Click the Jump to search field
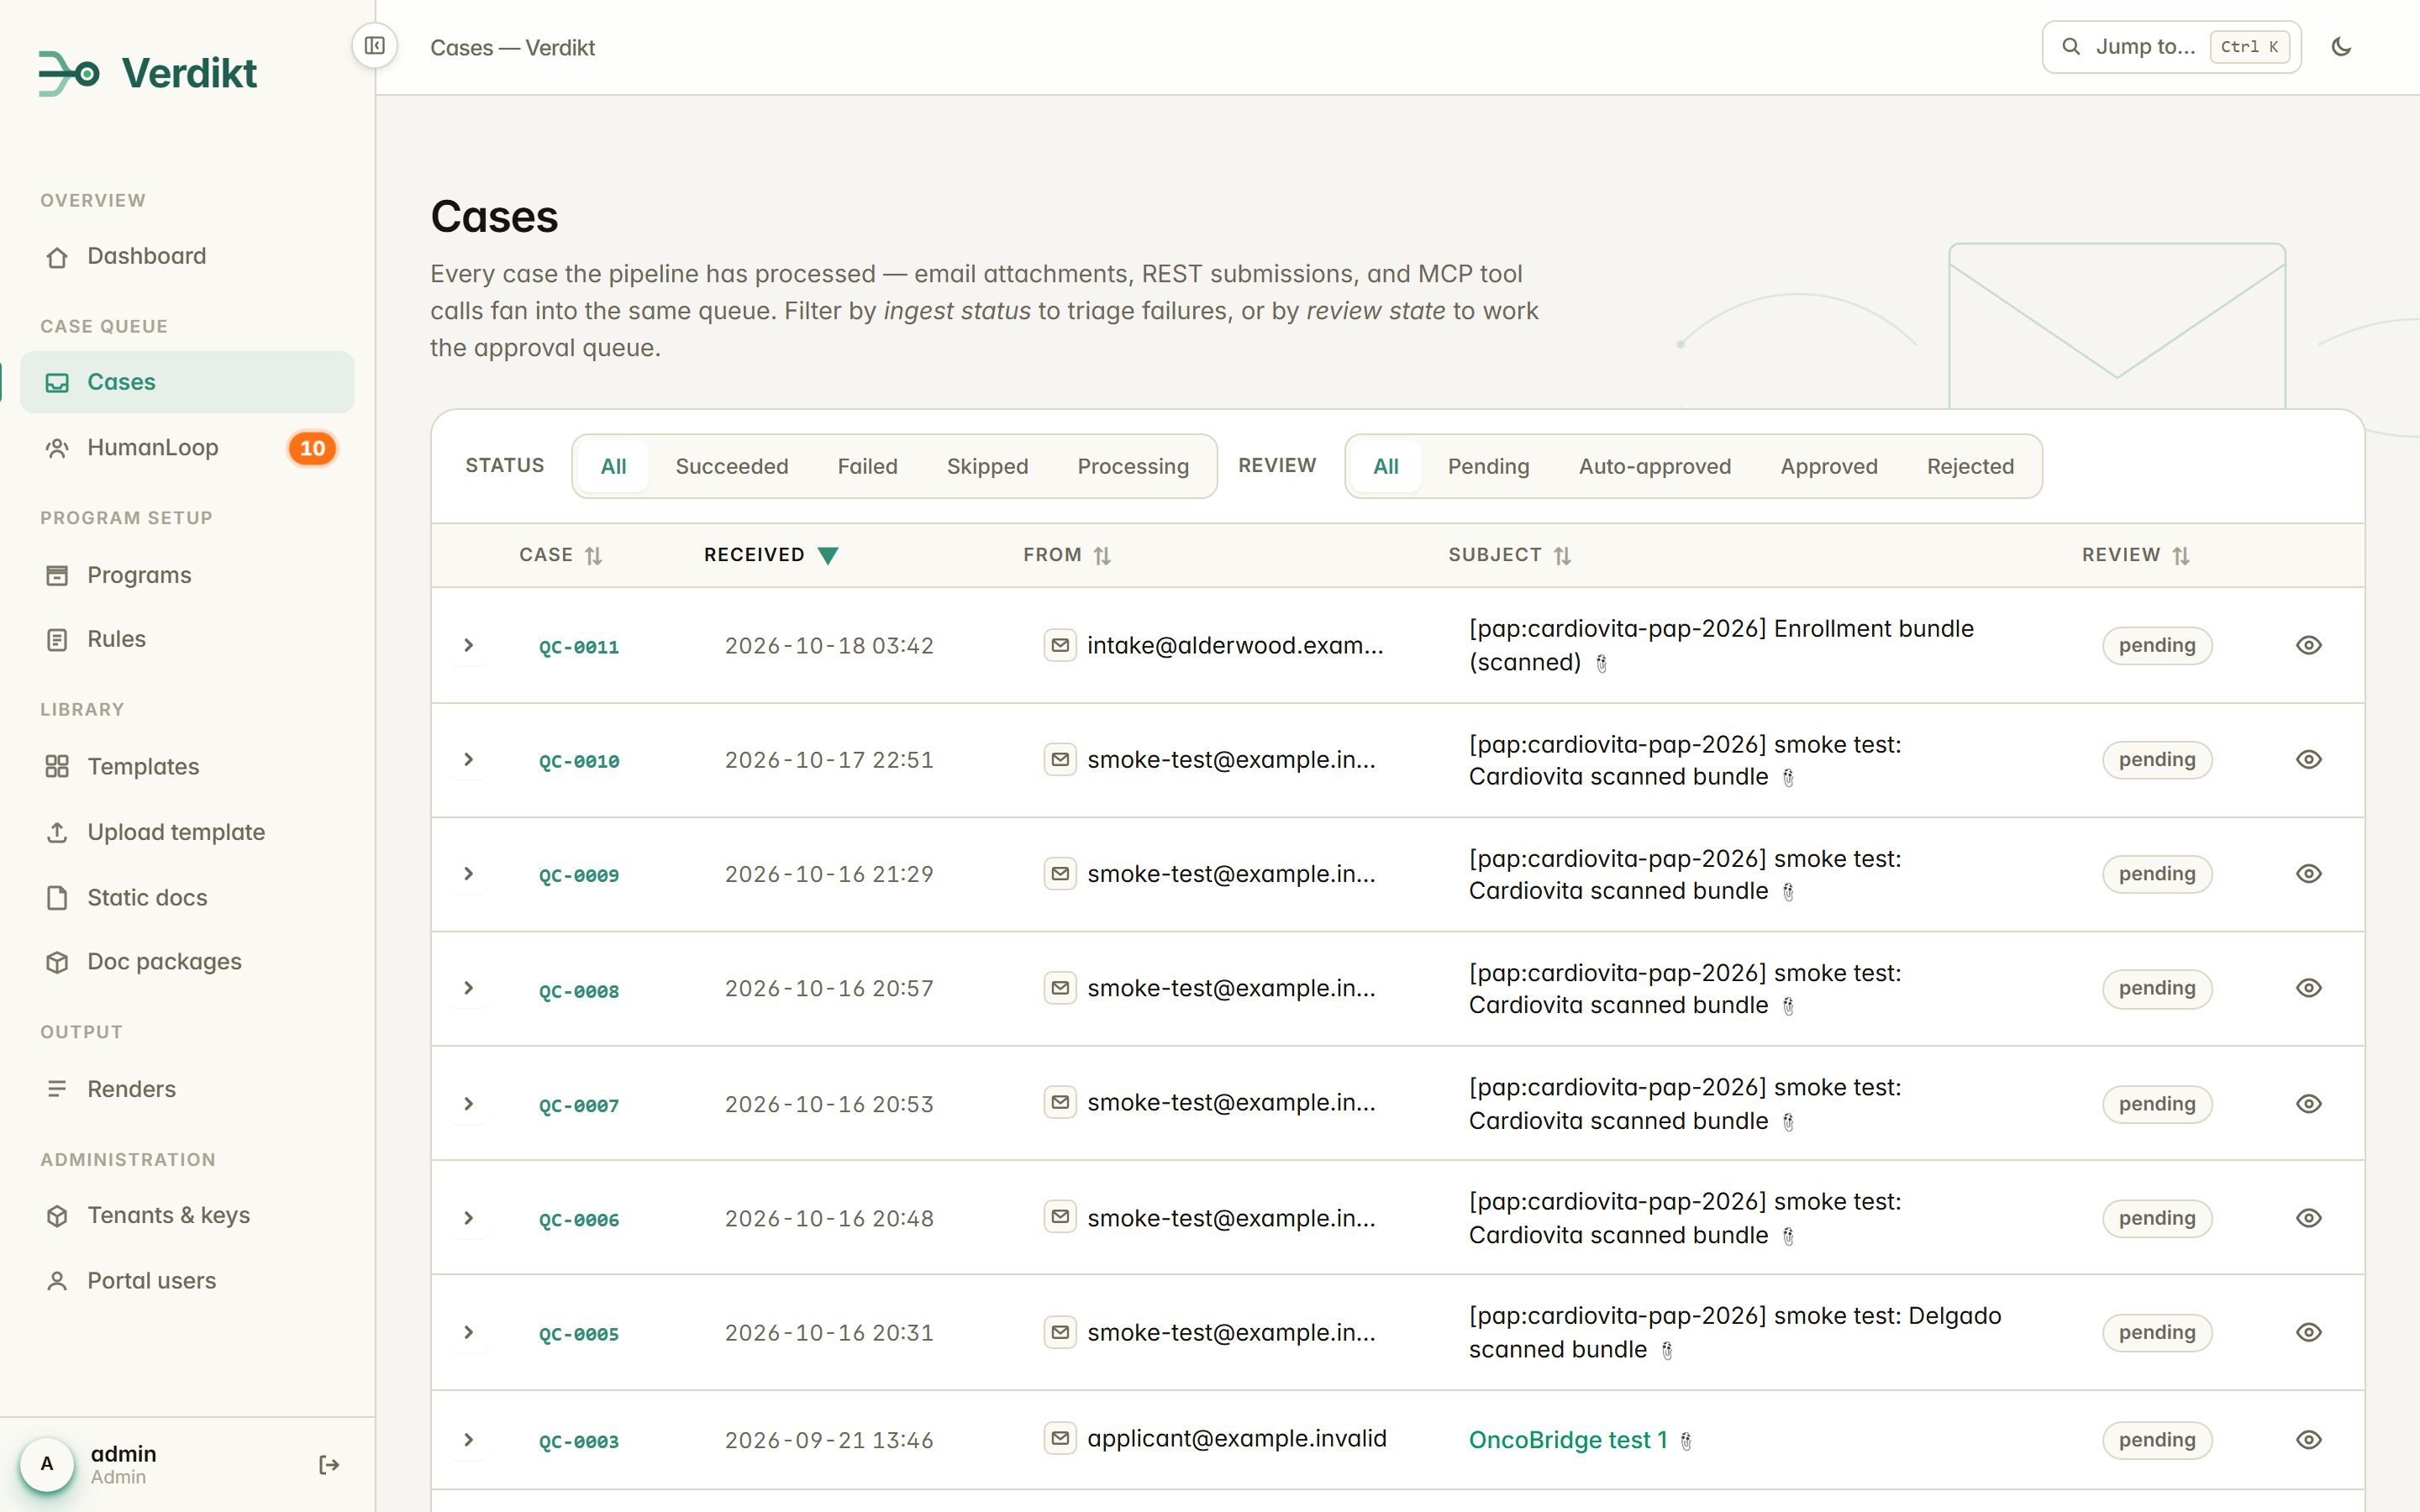 (2171, 47)
